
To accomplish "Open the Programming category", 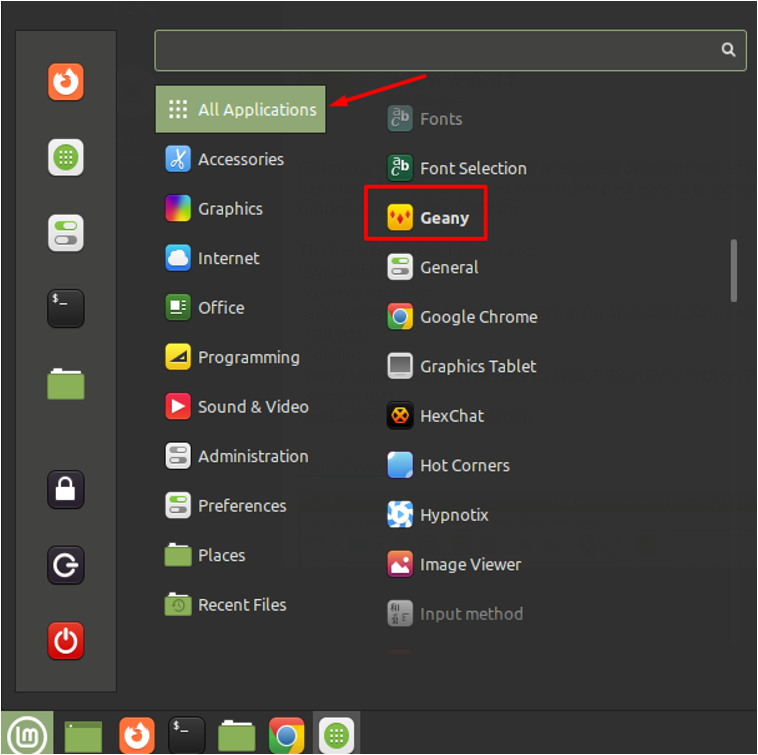I will pyautogui.click(x=233, y=357).
